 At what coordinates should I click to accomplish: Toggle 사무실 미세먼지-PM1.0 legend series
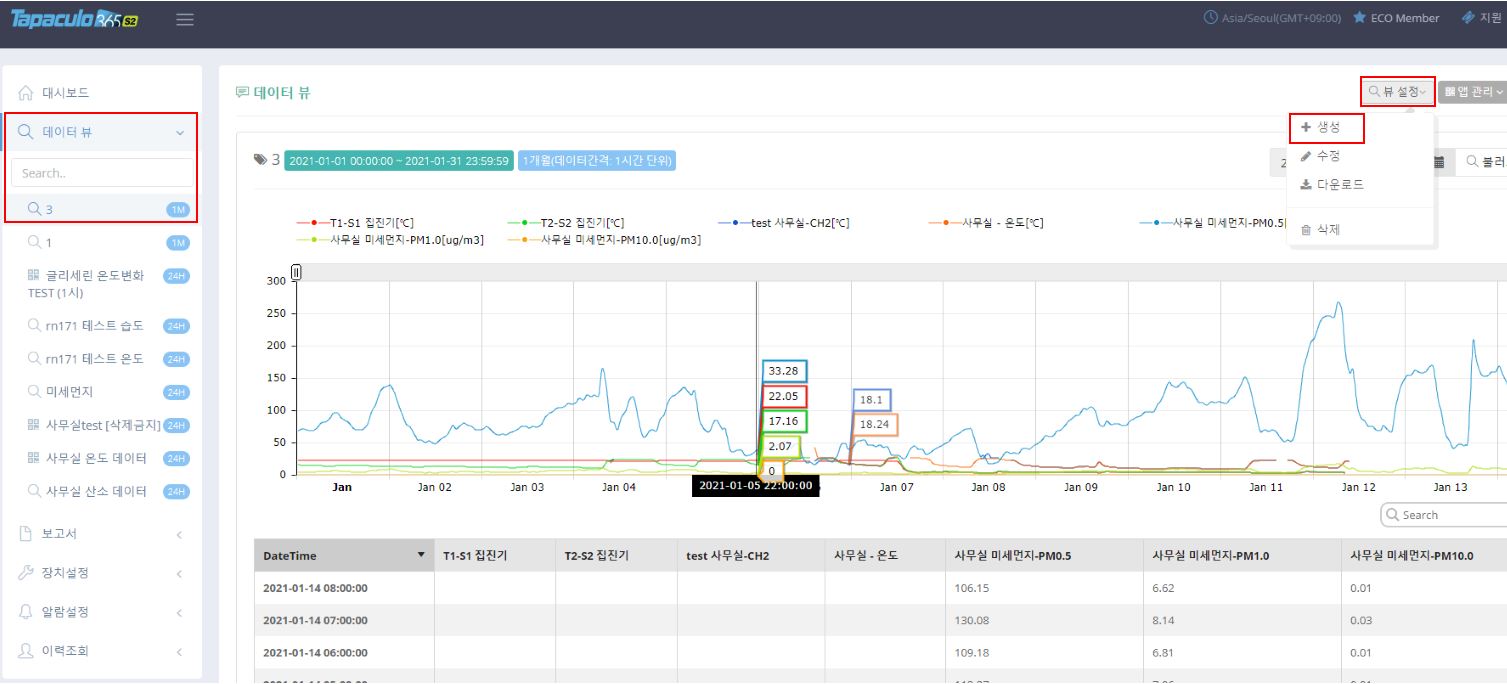click(x=390, y=240)
